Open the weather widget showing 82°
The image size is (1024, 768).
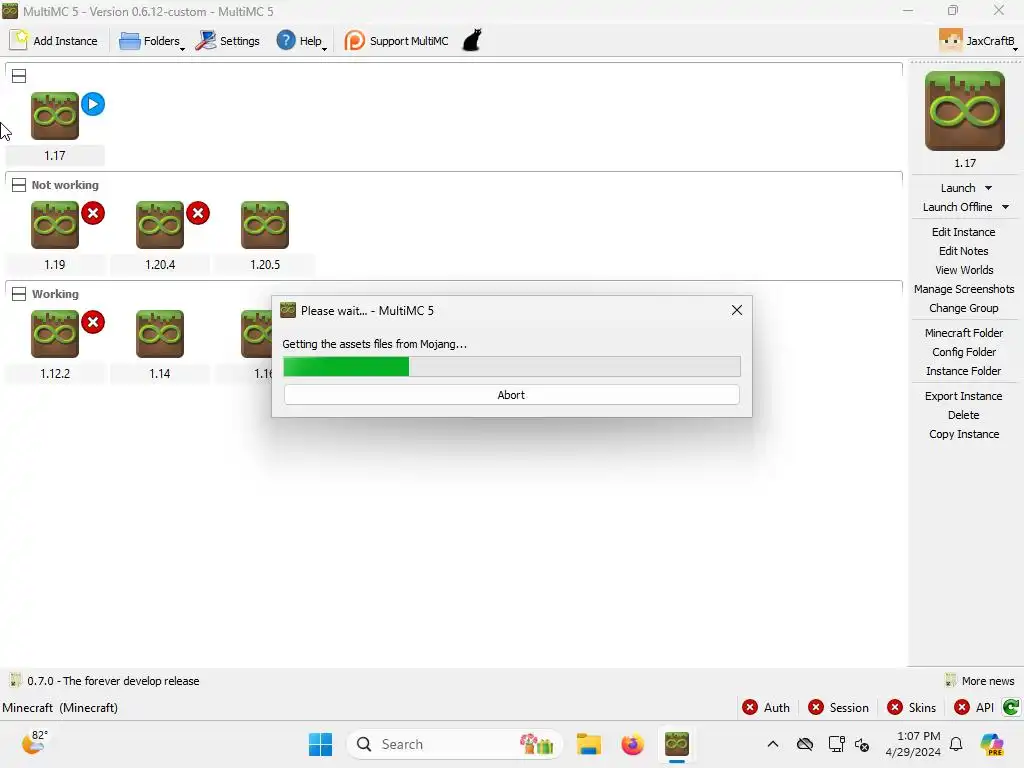click(35, 743)
